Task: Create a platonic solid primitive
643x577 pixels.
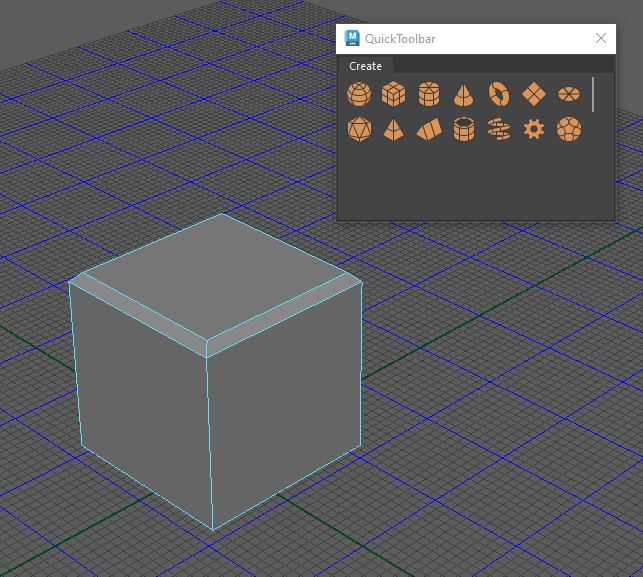Action: click(x=359, y=129)
